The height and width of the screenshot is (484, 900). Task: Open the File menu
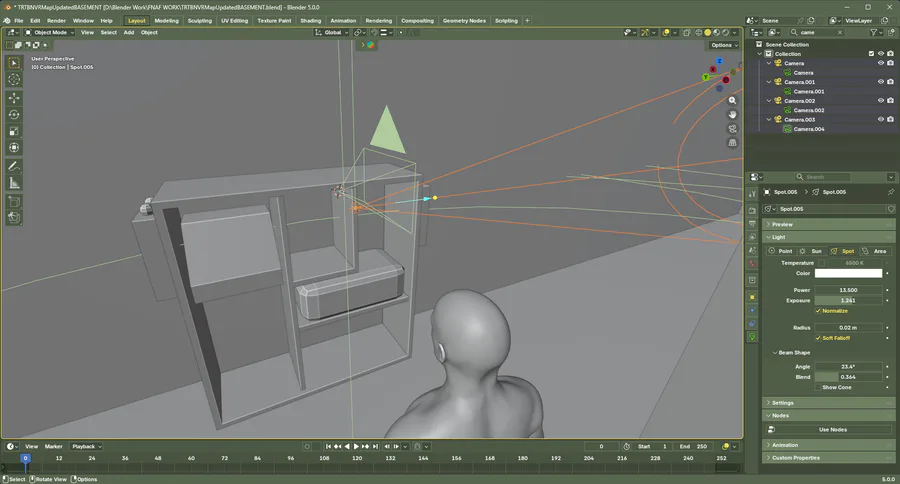pyautogui.click(x=18, y=21)
